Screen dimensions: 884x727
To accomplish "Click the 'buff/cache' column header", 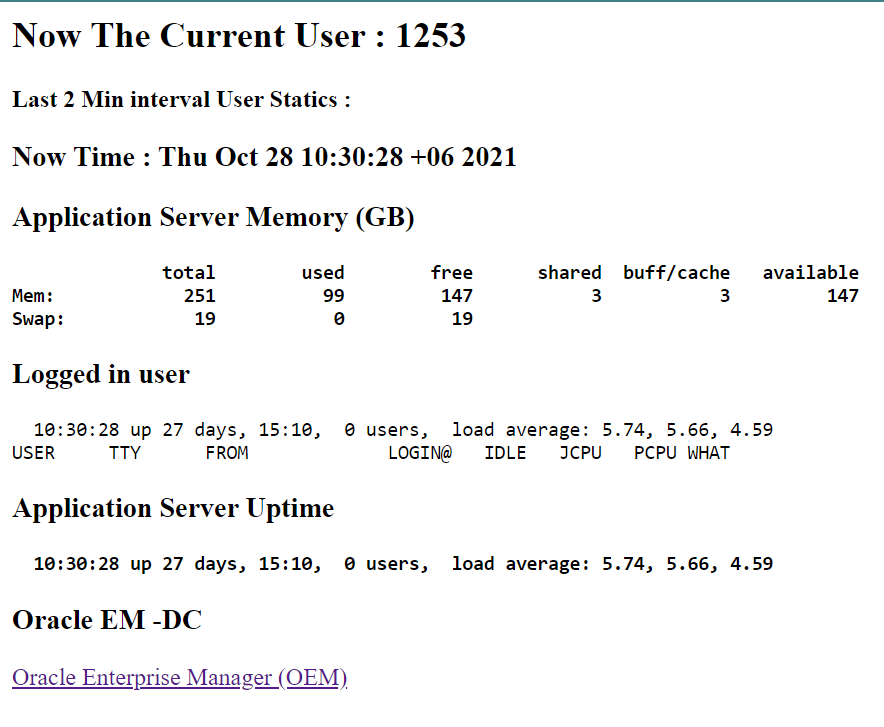I will pyautogui.click(x=677, y=273).
